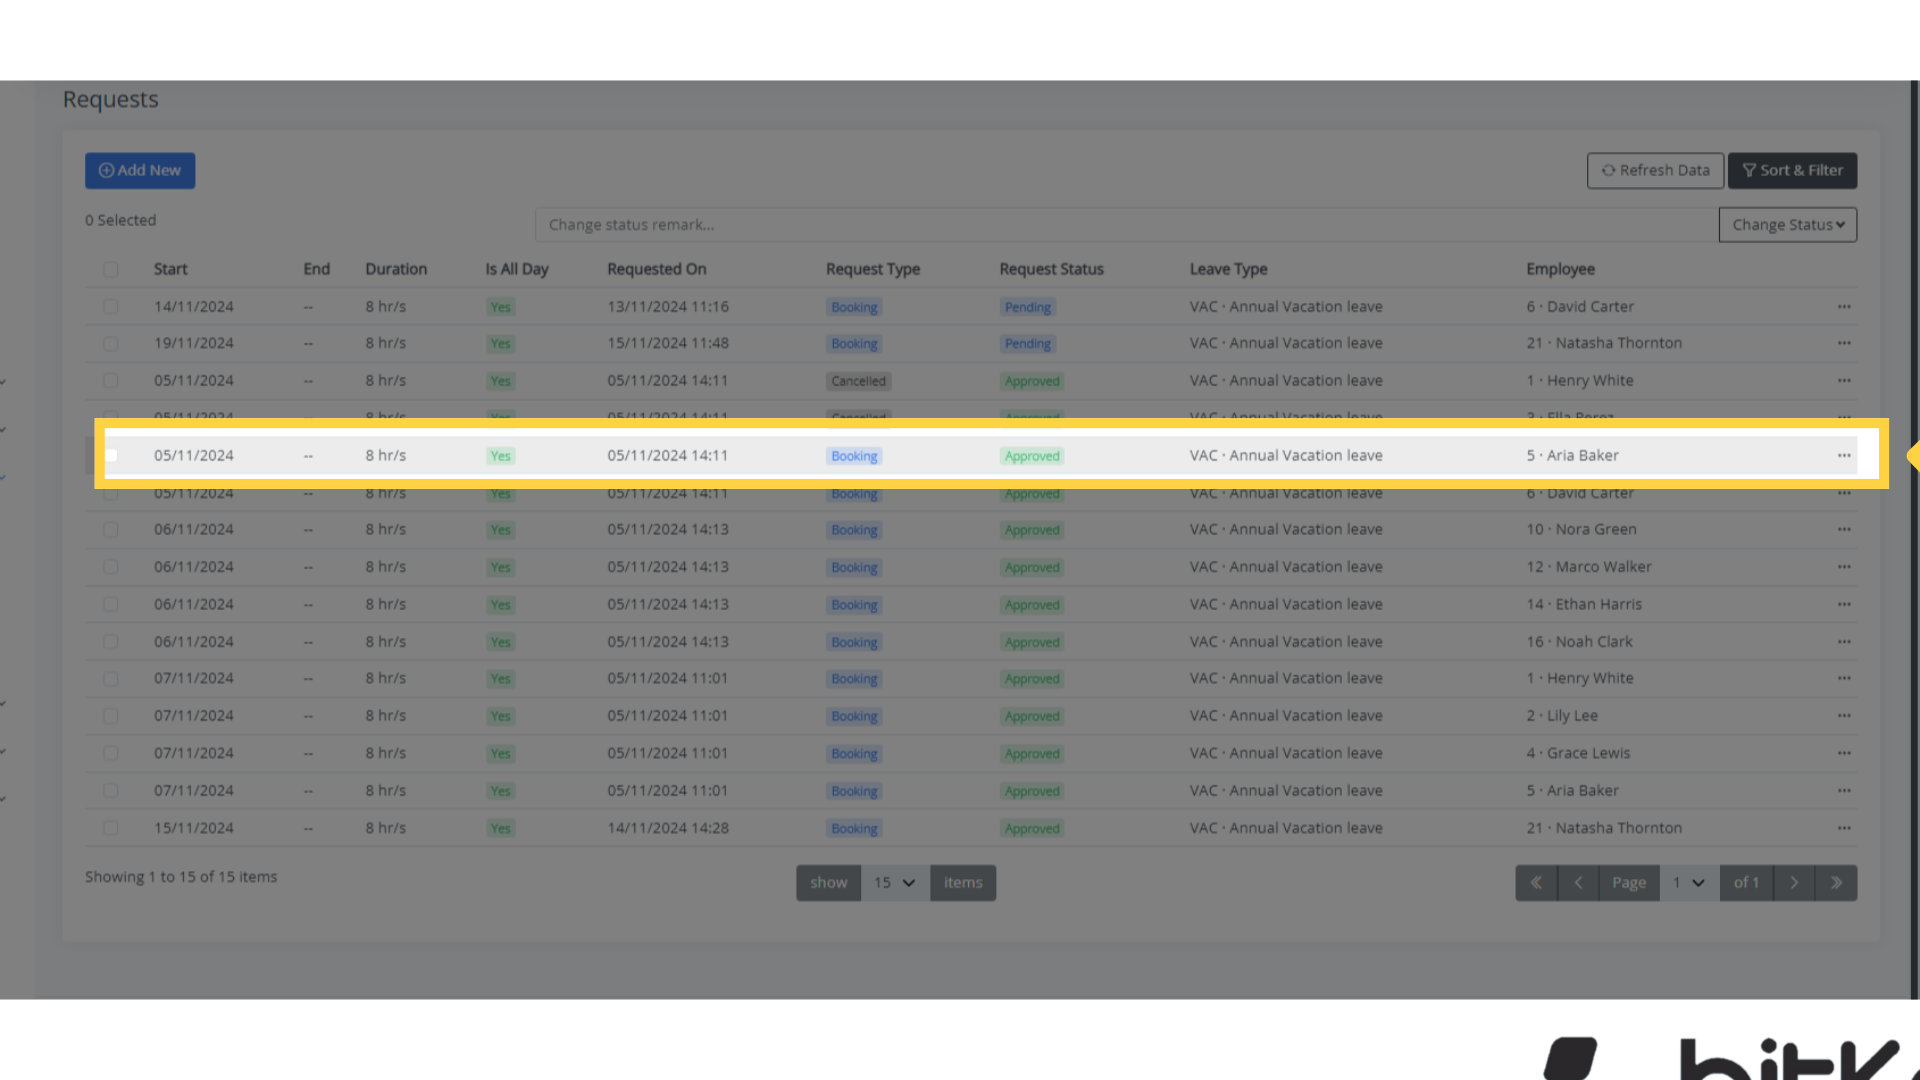
Task: Jump to last page using double-right chevron
Action: [x=1836, y=882]
